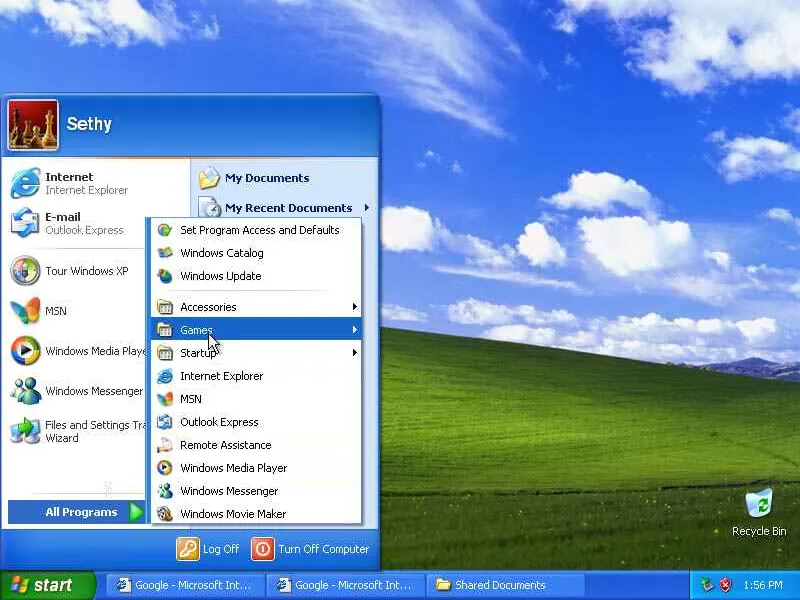Screen dimensions: 800x600
Task: Click the Windows Movie Maker icon
Action: click(165, 514)
